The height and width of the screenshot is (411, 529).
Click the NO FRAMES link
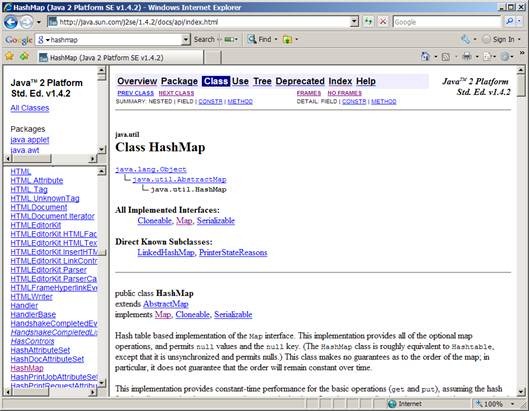tap(344, 93)
